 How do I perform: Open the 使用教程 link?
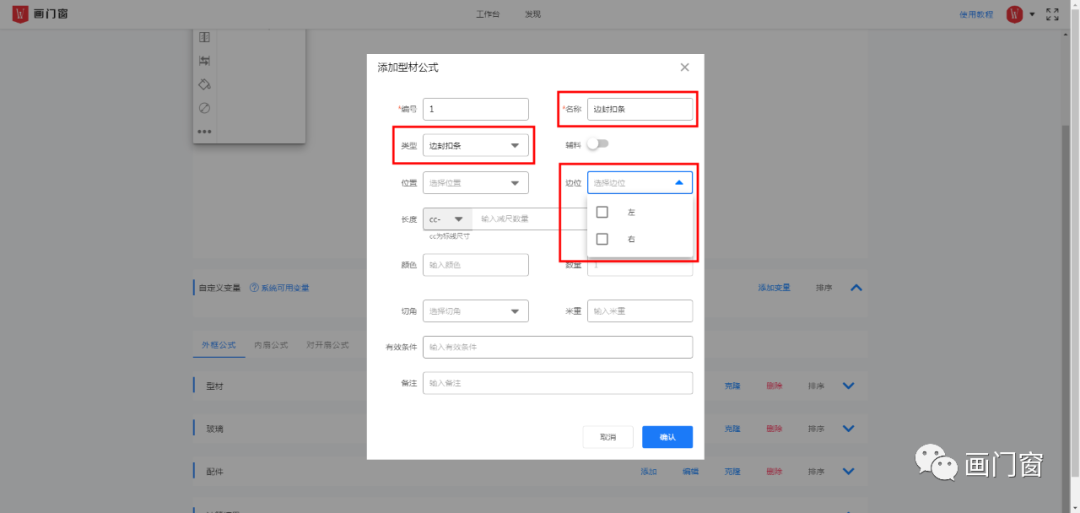tap(977, 14)
